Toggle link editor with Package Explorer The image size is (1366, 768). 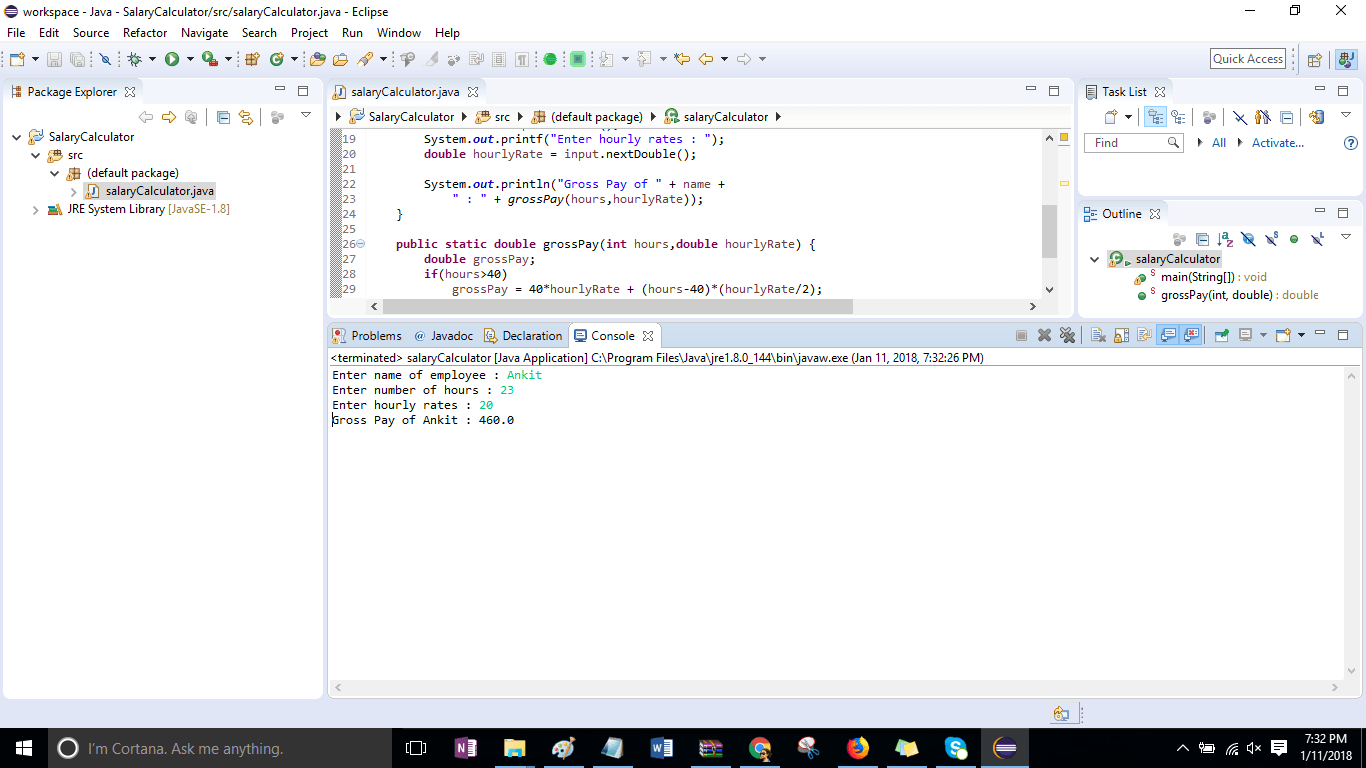click(x=246, y=117)
